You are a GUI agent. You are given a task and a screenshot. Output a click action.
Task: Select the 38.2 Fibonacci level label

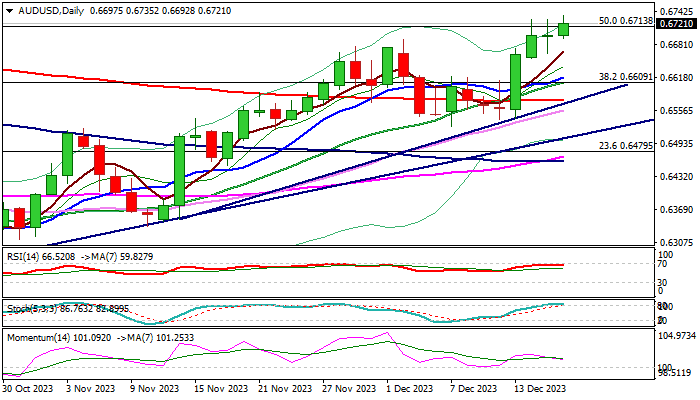(x=625, y=77)
